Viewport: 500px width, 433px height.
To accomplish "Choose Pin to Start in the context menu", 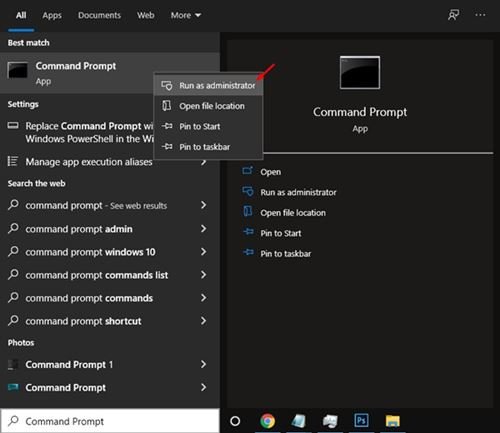I will pos(208,126).
